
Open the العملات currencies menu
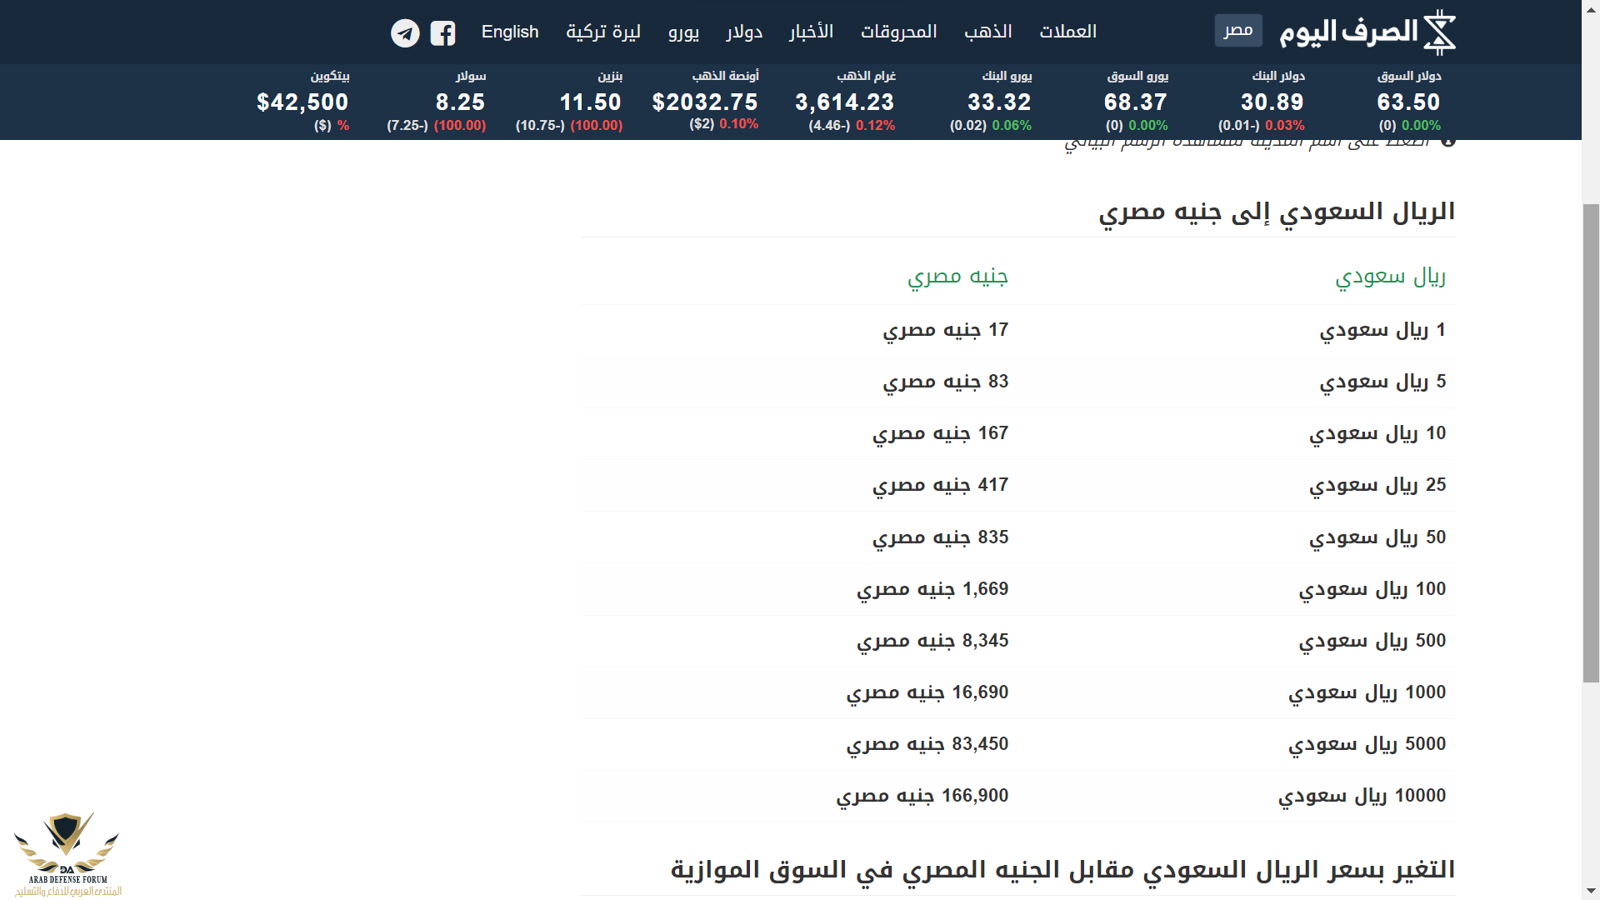(x=1067, y=32)
